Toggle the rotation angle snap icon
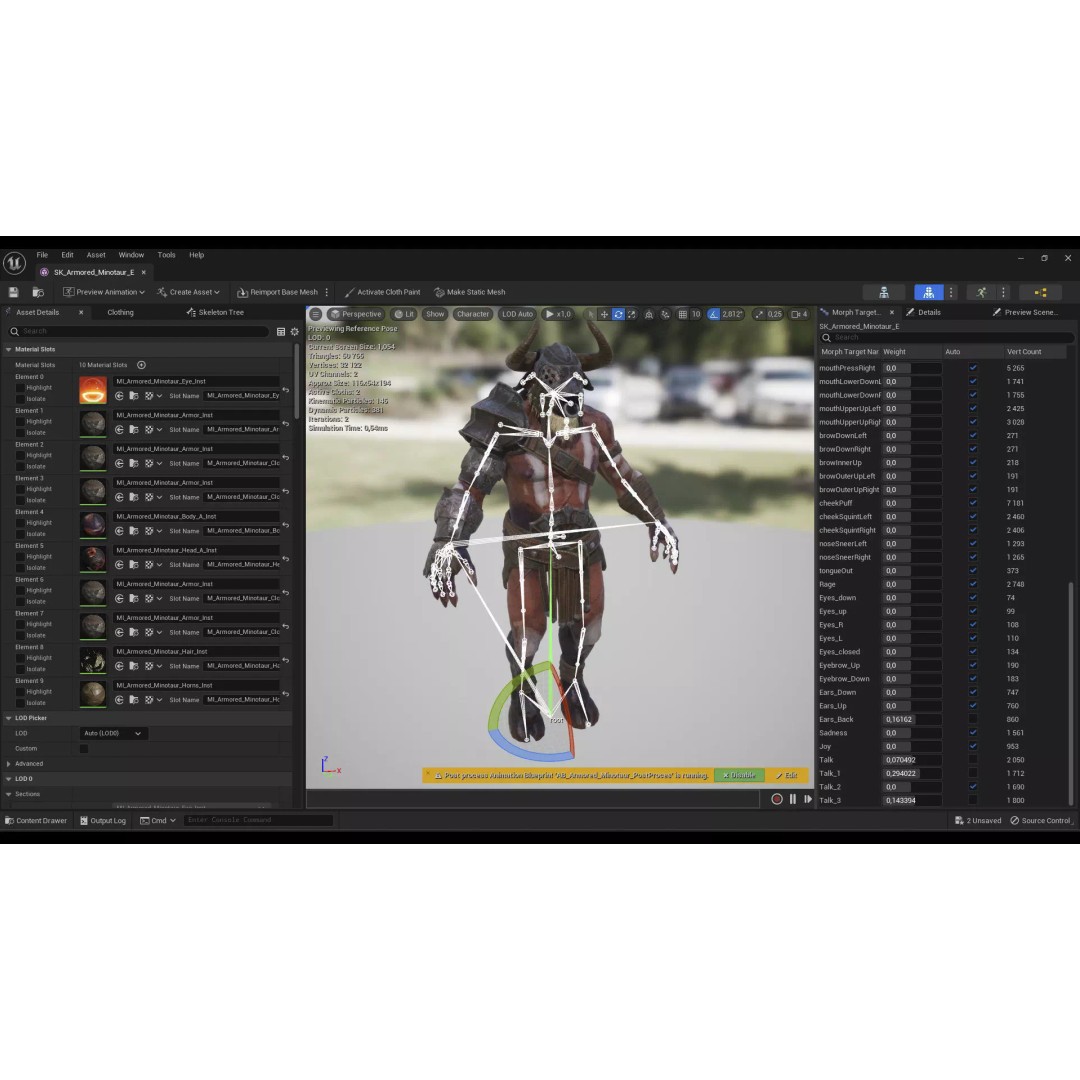The height and width of the screenshot is (1080, 1080). (714, 314)
